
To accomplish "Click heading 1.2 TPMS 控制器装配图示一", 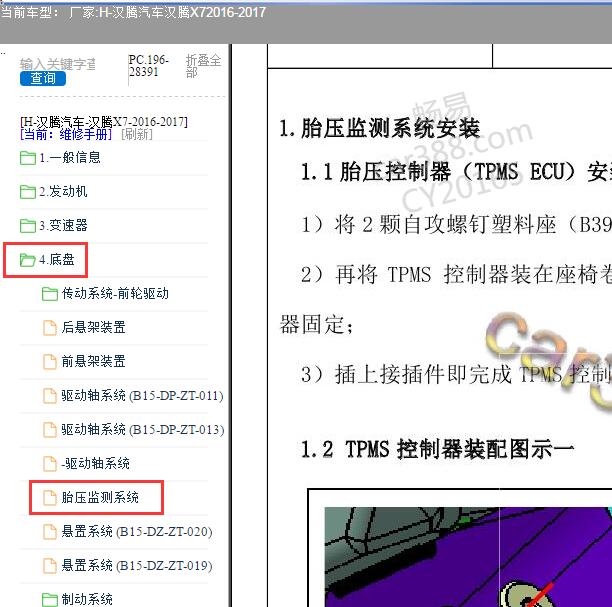I will [437, 449].
